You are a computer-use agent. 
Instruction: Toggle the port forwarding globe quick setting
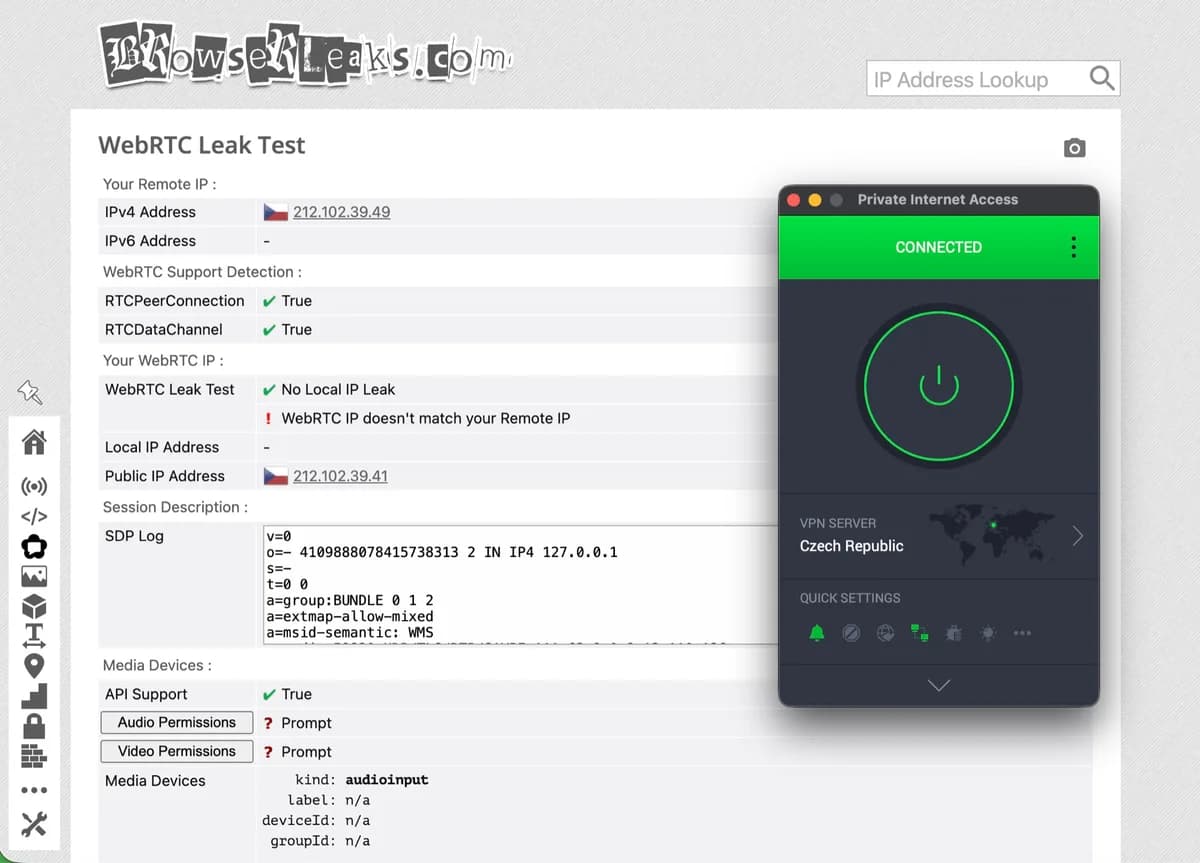[x=885, y=633]
